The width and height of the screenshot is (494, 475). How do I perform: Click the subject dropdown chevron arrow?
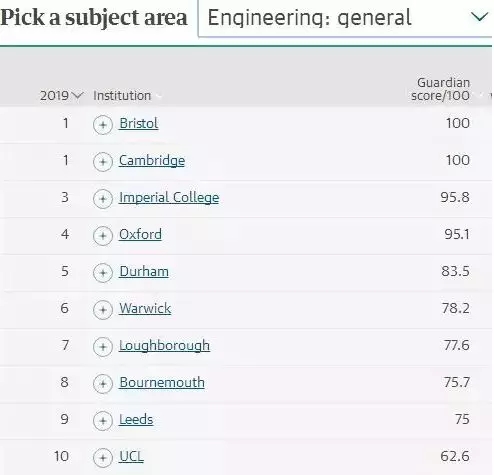coord(479,17)
